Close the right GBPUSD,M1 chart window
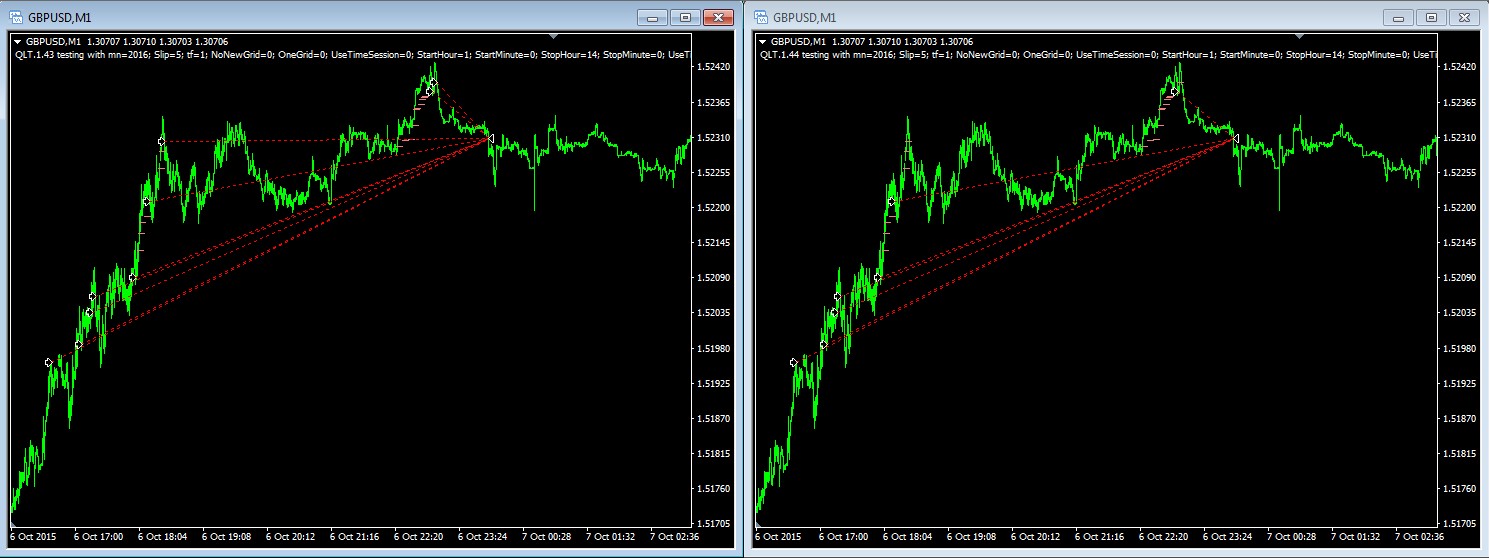 (x=1464, y=18)
